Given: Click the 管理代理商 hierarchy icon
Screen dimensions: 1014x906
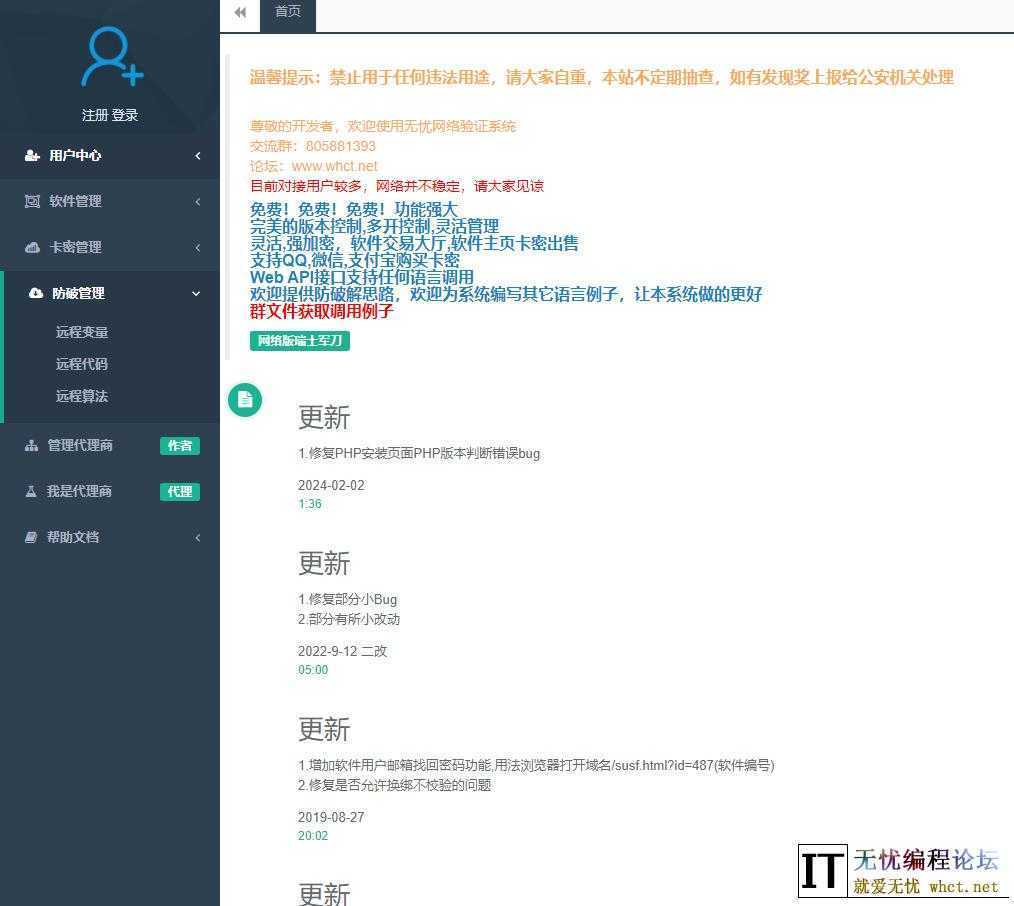Looking at the screenshot, I should tap(32, 446).
